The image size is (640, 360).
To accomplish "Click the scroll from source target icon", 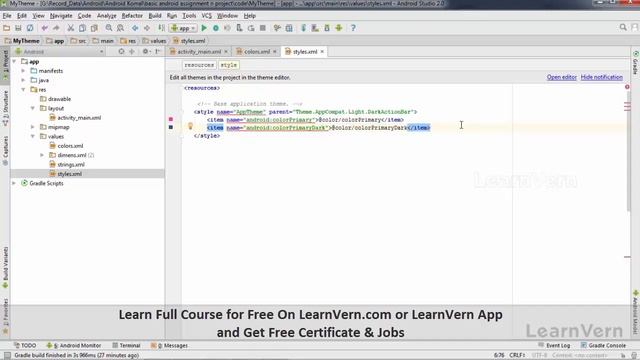I will tap(121, 52).
